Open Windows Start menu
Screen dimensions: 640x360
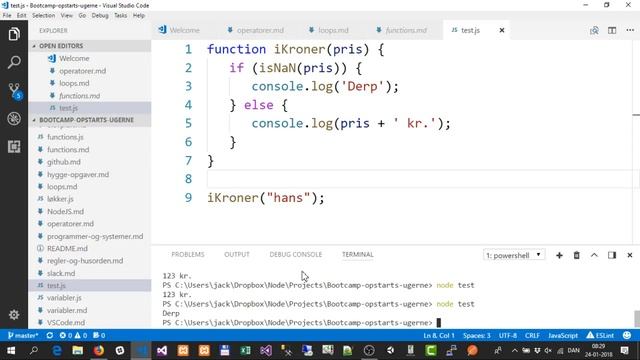(11, 351)
